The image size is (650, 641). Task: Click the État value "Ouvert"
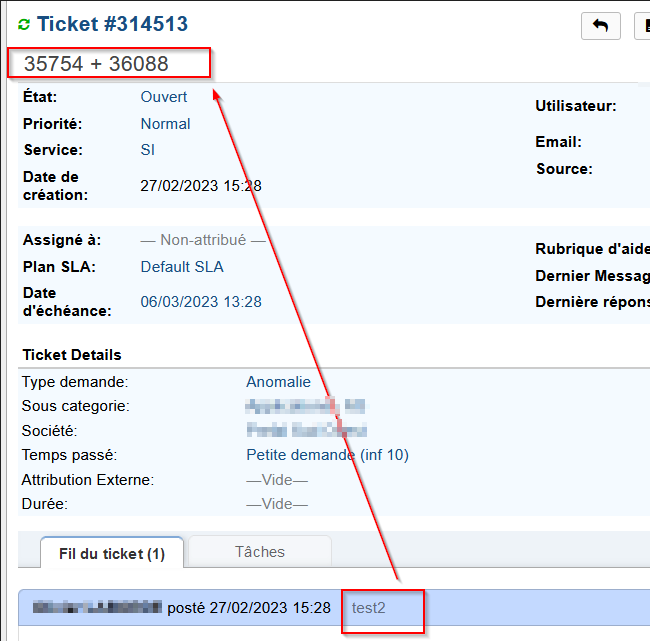point(164,98)
